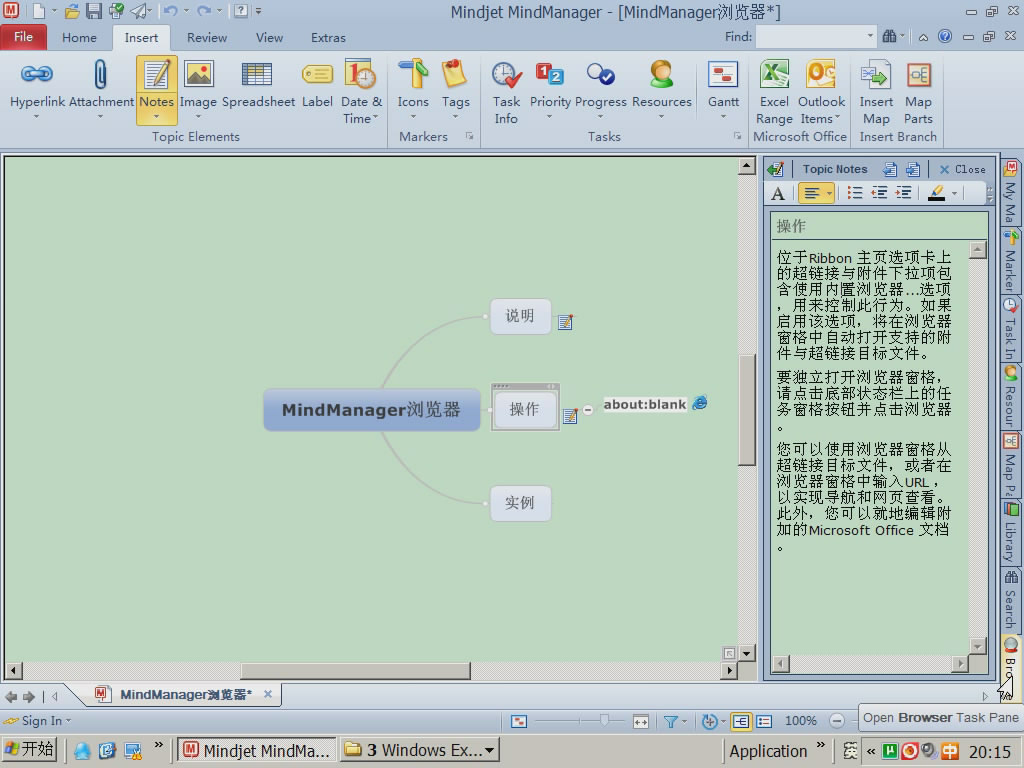The width and height of the screenshot is (1024, 768).
Task: Click the filter funnel in status bar
Action: (x=670, y=721)
